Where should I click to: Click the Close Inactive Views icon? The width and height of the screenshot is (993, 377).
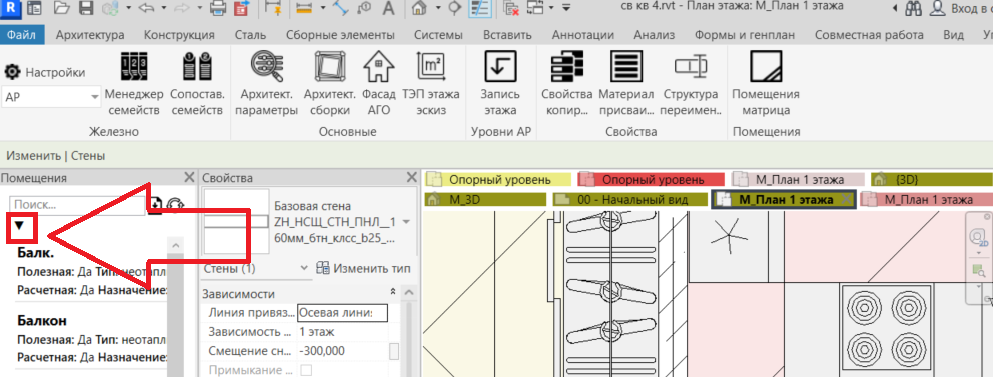click(511, 8)
